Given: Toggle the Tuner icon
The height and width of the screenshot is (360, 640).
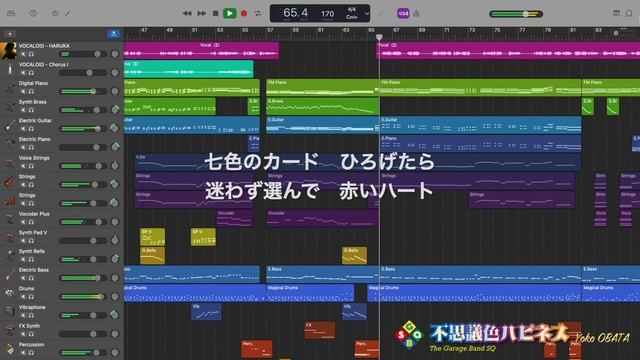Looking at the screenshot, I should 381,13.
